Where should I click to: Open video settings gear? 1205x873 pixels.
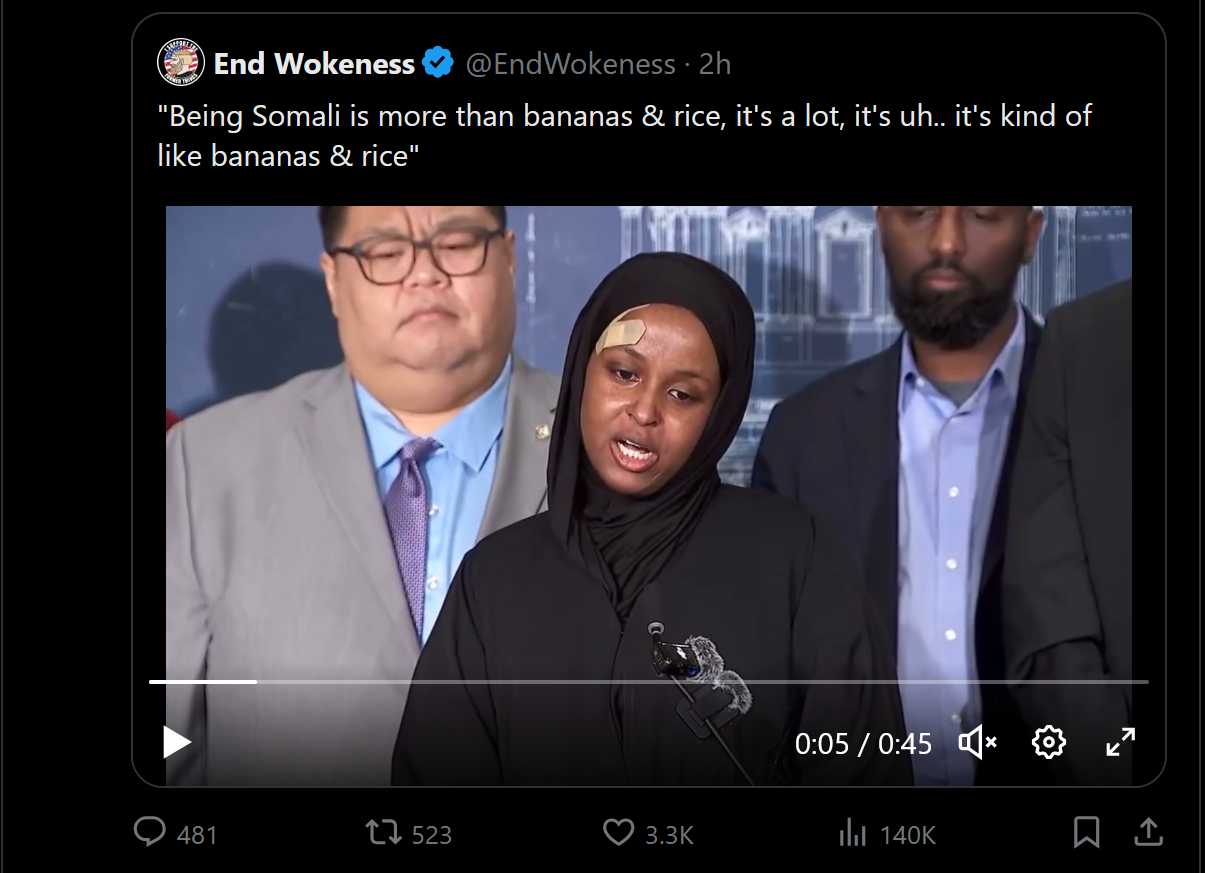point(1048,742)
